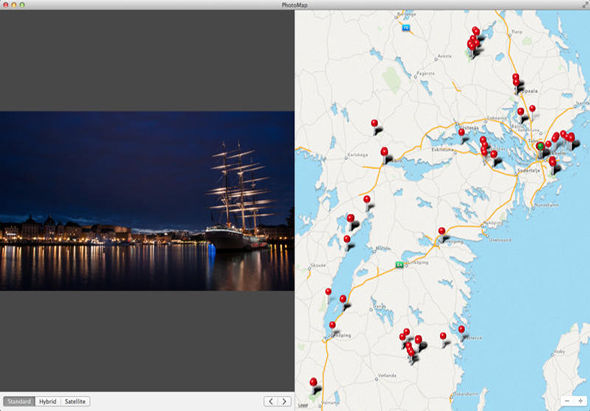Click the Fagersta city label
This screenshot has width=590, height=411.
pos(426,73)
